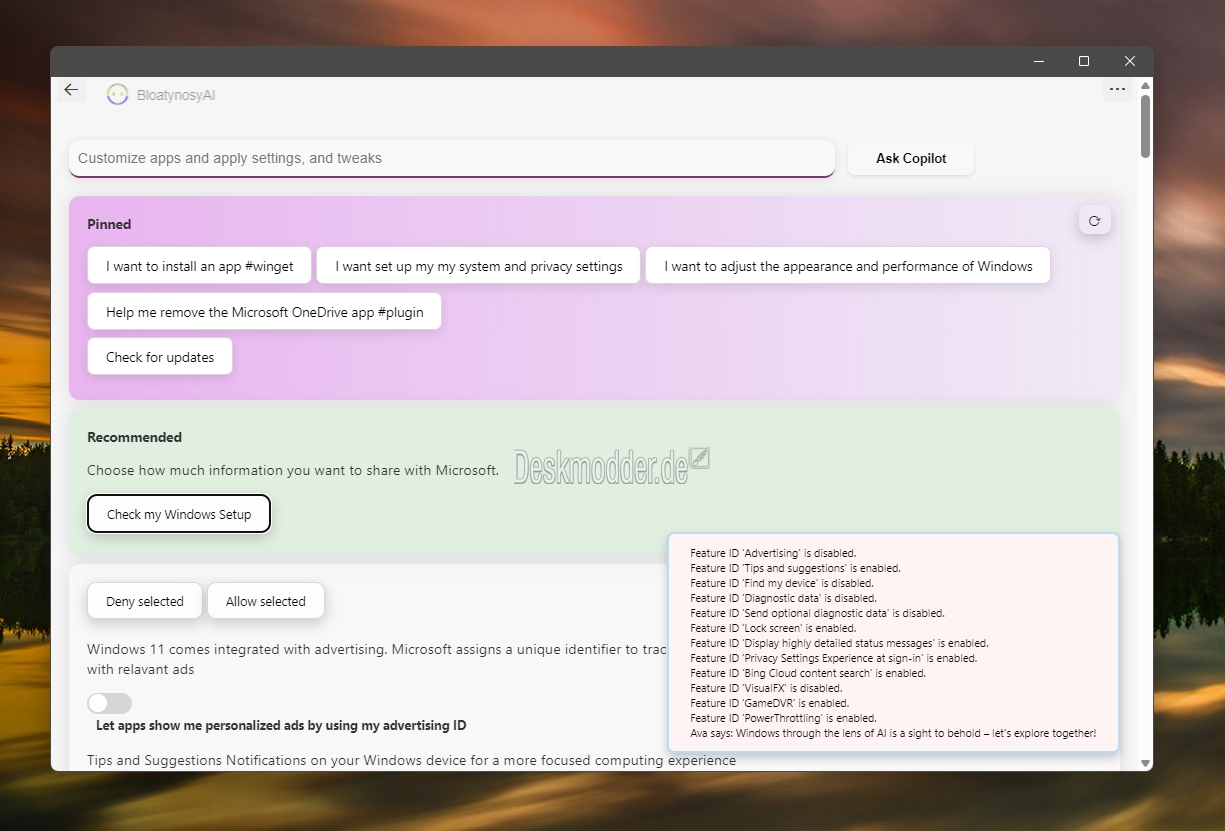Minimize the BloatynosyAI window
Viewport: 1225px width, 831px height.
point(1038,61)
